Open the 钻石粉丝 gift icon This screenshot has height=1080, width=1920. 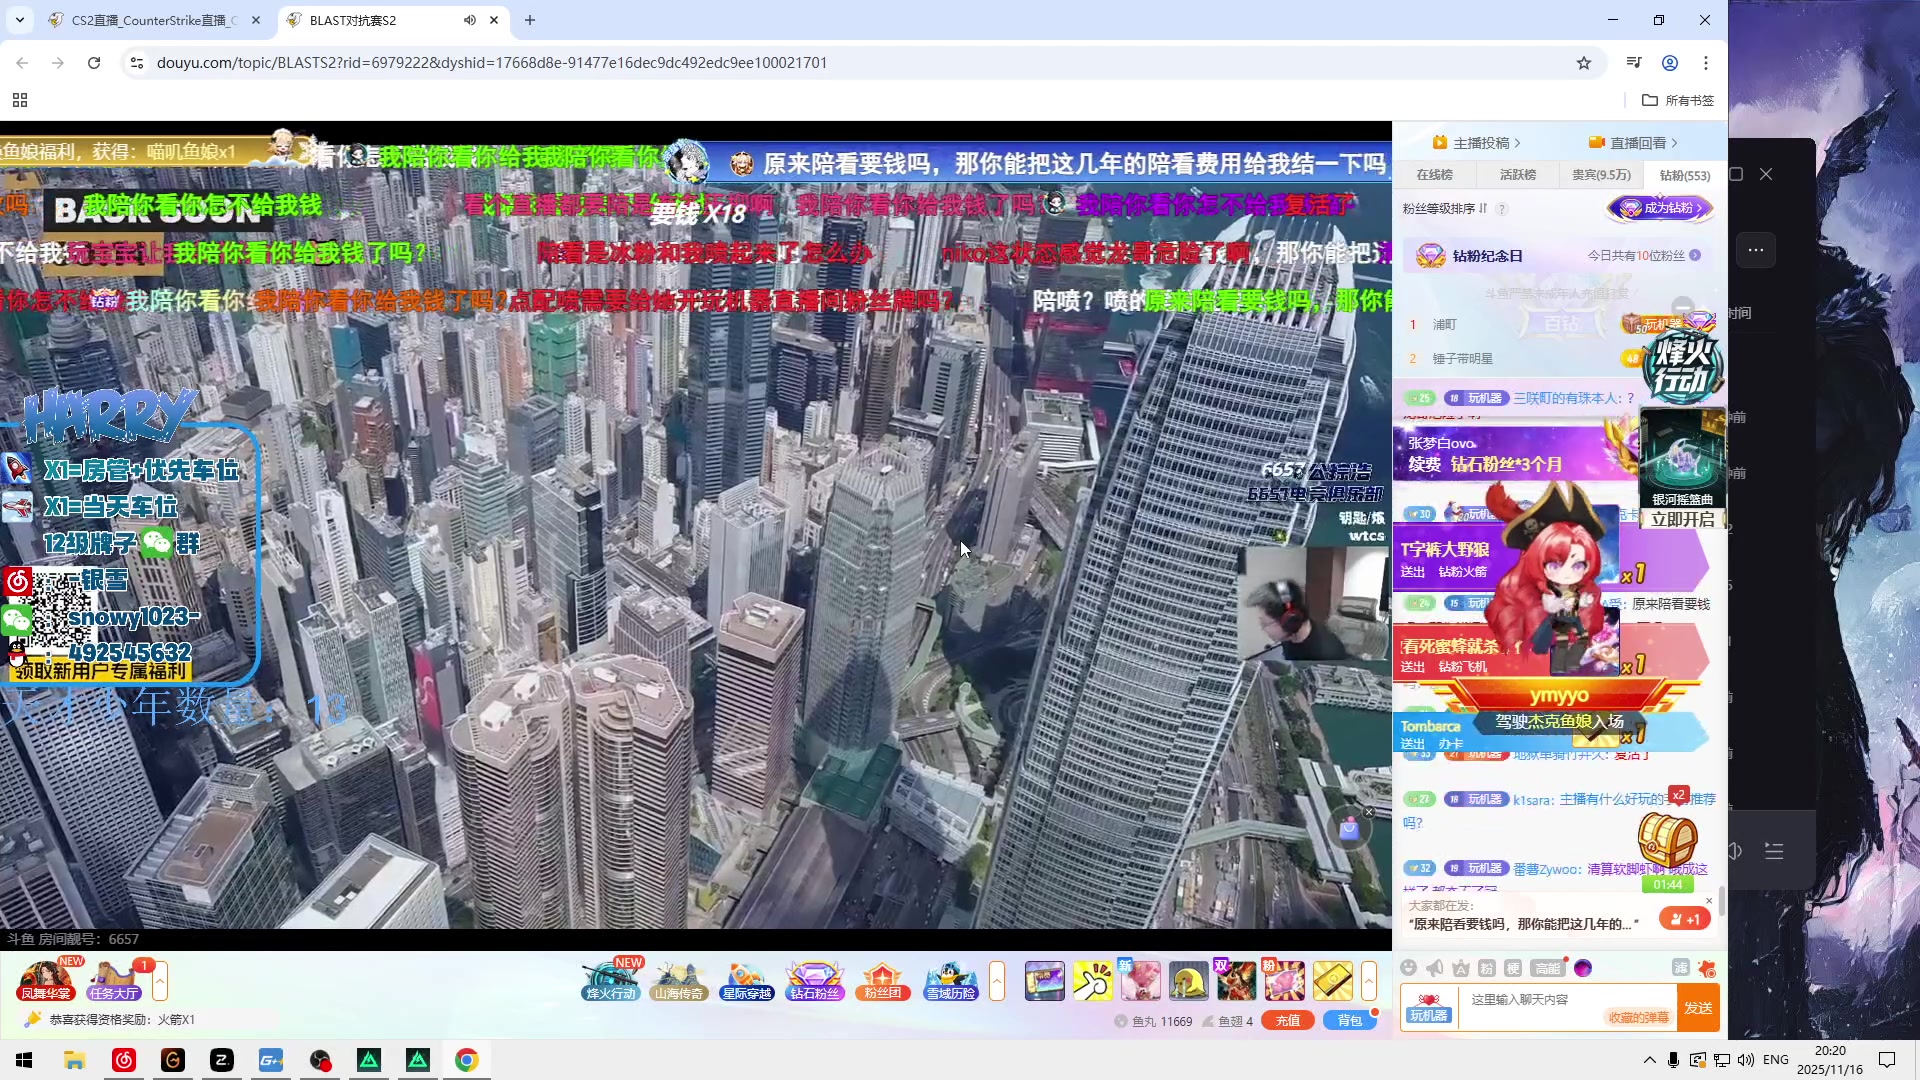[814, 981]
